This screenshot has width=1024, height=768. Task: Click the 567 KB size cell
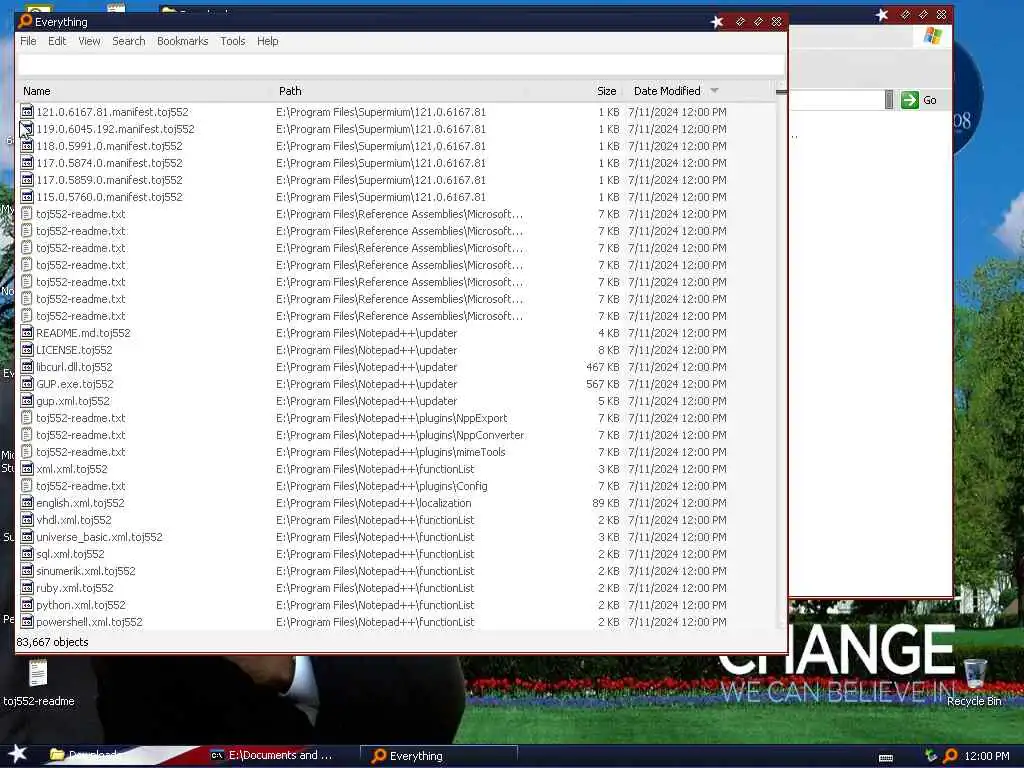pos(602,384)
